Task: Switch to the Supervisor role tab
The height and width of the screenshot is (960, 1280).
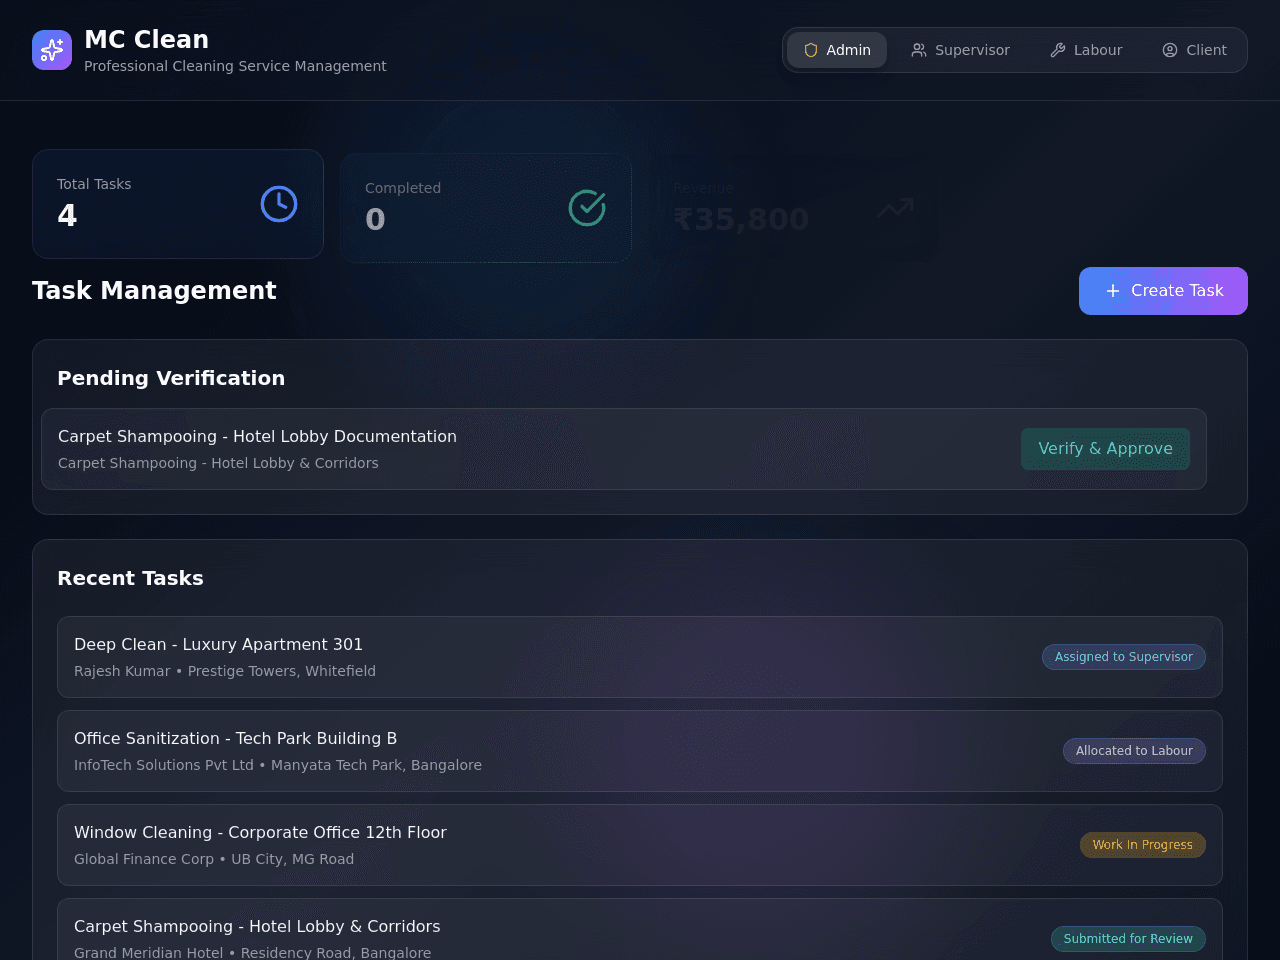Action: [960, 50]
